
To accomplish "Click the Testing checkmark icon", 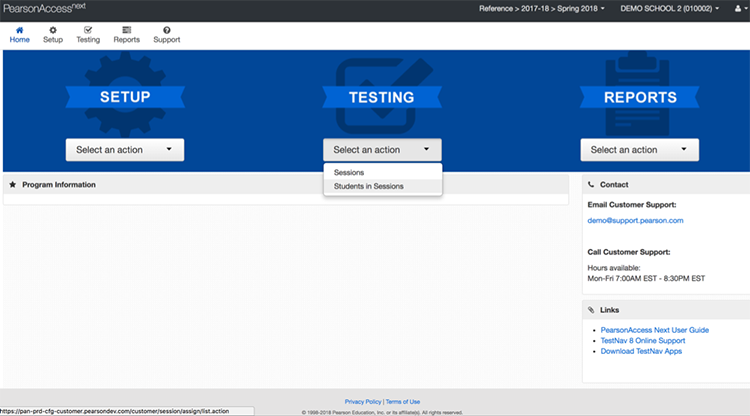I will [88, 31].
